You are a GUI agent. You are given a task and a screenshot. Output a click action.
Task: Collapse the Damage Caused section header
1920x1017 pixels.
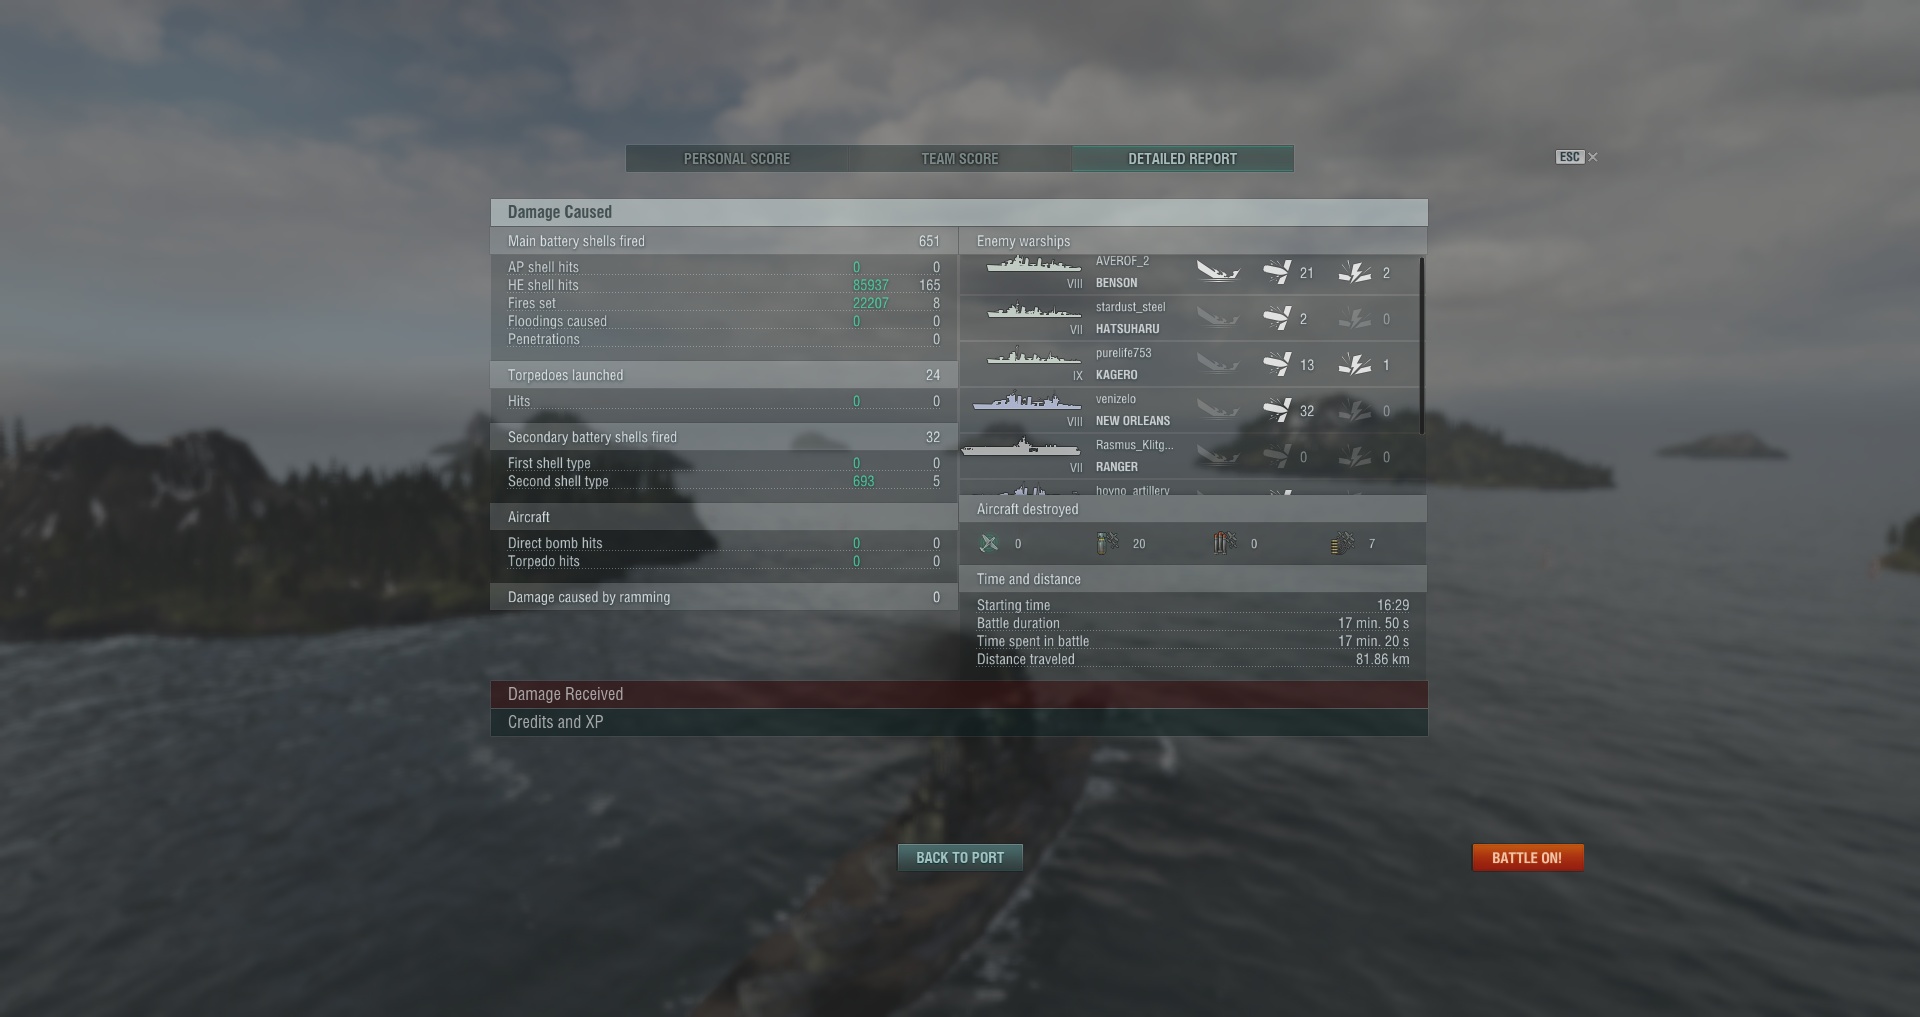tap(959, 212)
